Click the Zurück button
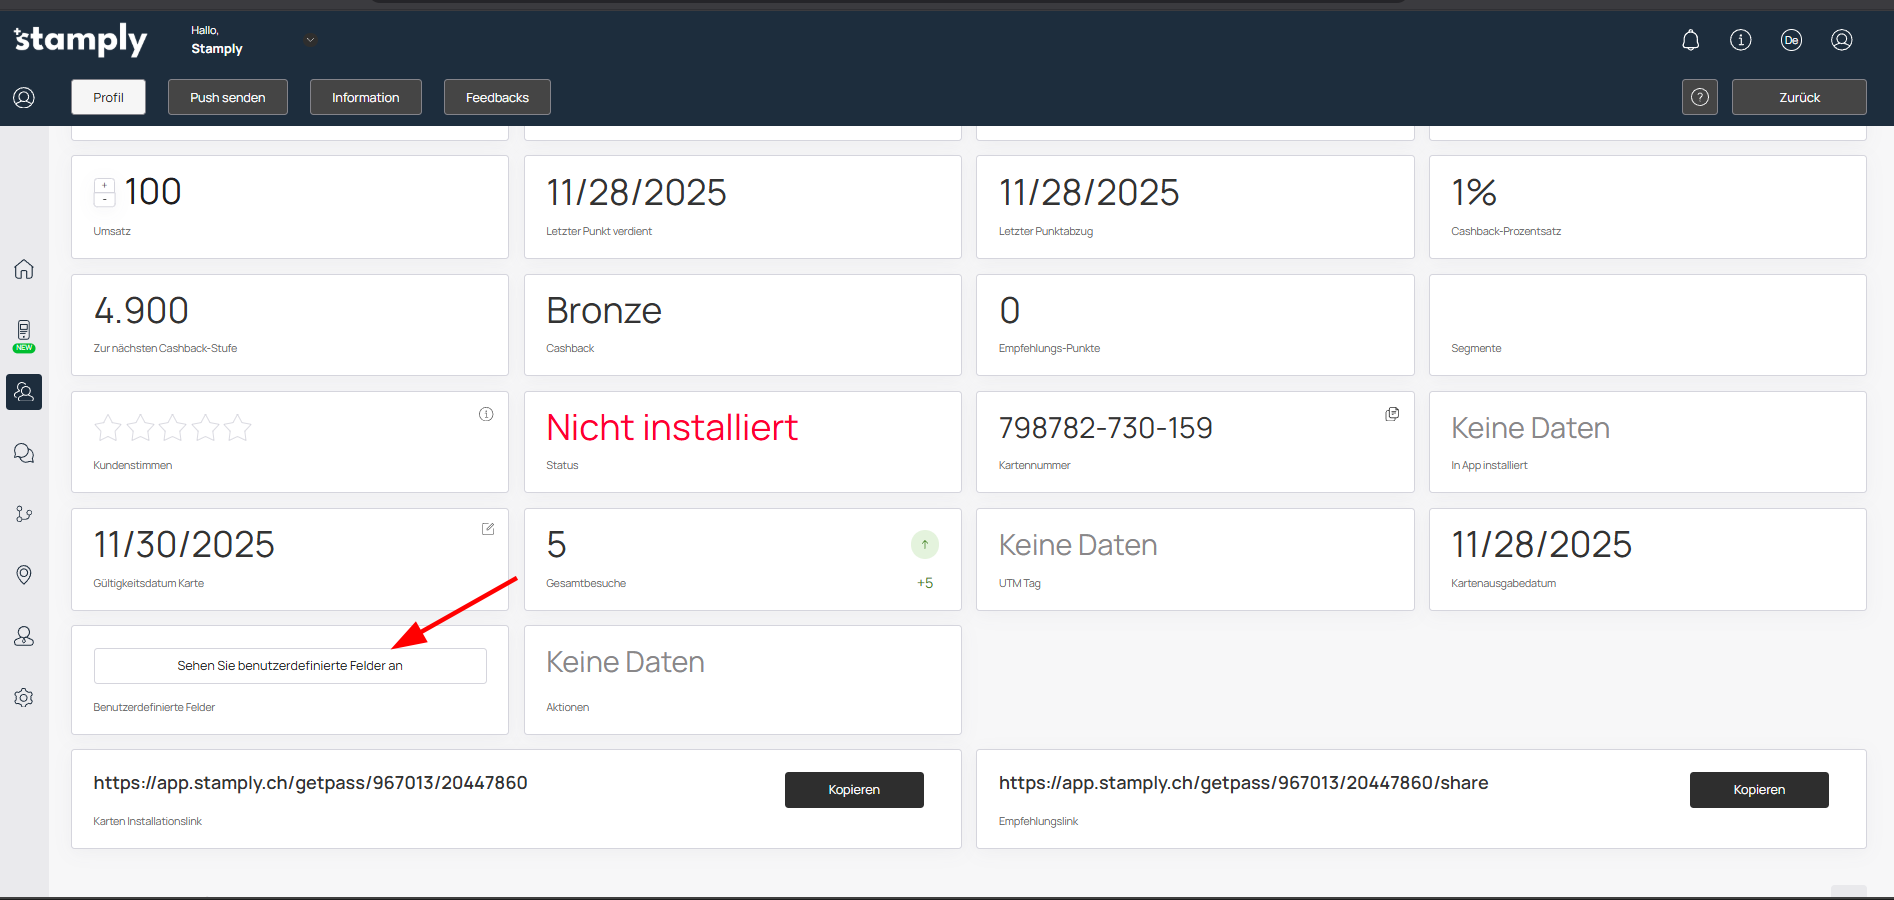Screen dimensions: 1894x900 1798,97
